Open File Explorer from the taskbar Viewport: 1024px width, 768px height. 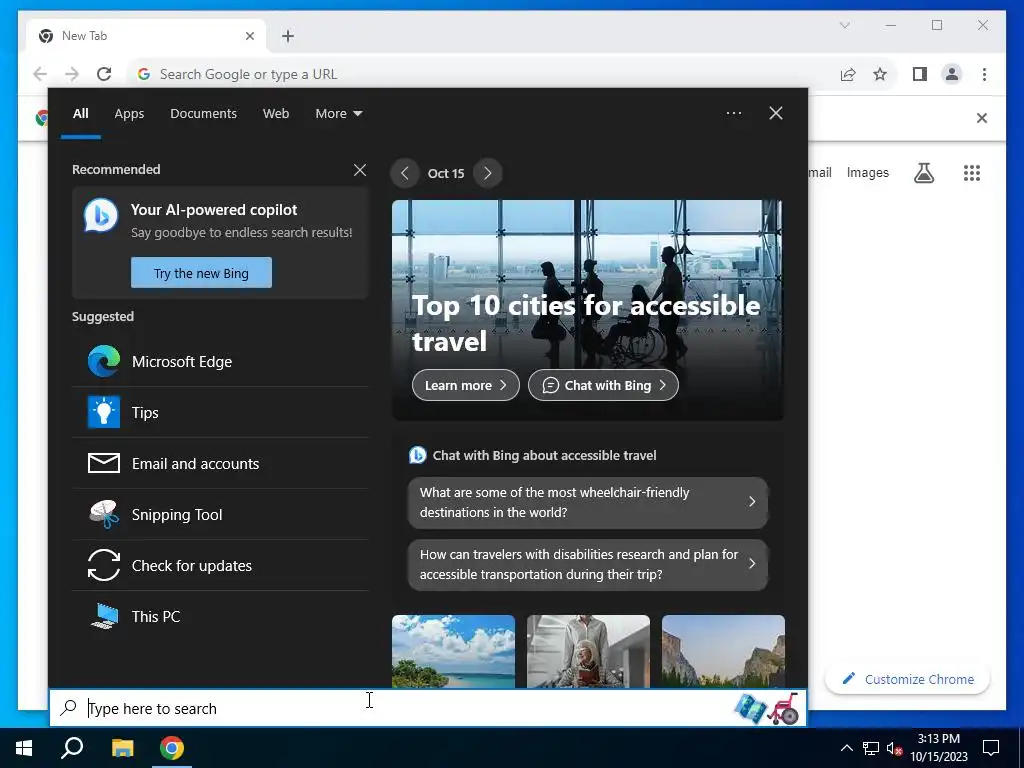coord(122,748)
